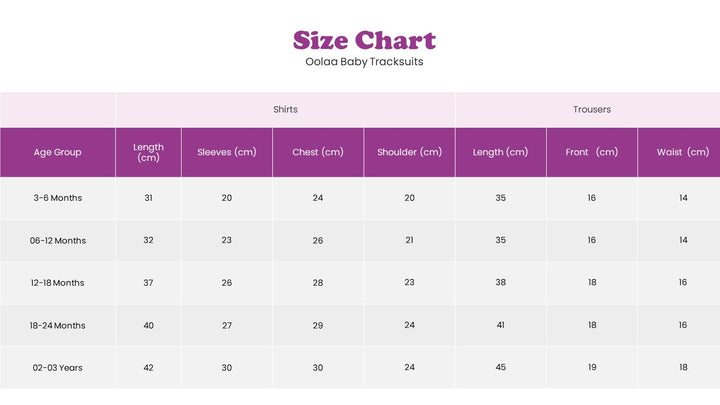Click the Shirts Length (cm) header
720x405 pixels.
tap(148, 152)
